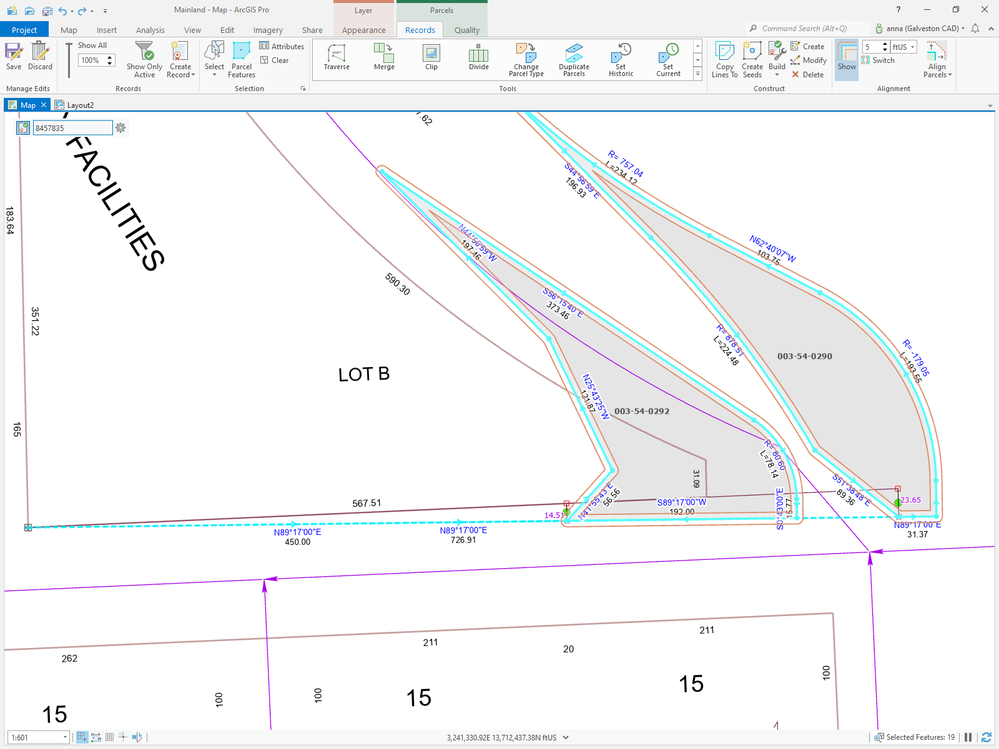Set selected parcels as Historic

pos(621,61)
